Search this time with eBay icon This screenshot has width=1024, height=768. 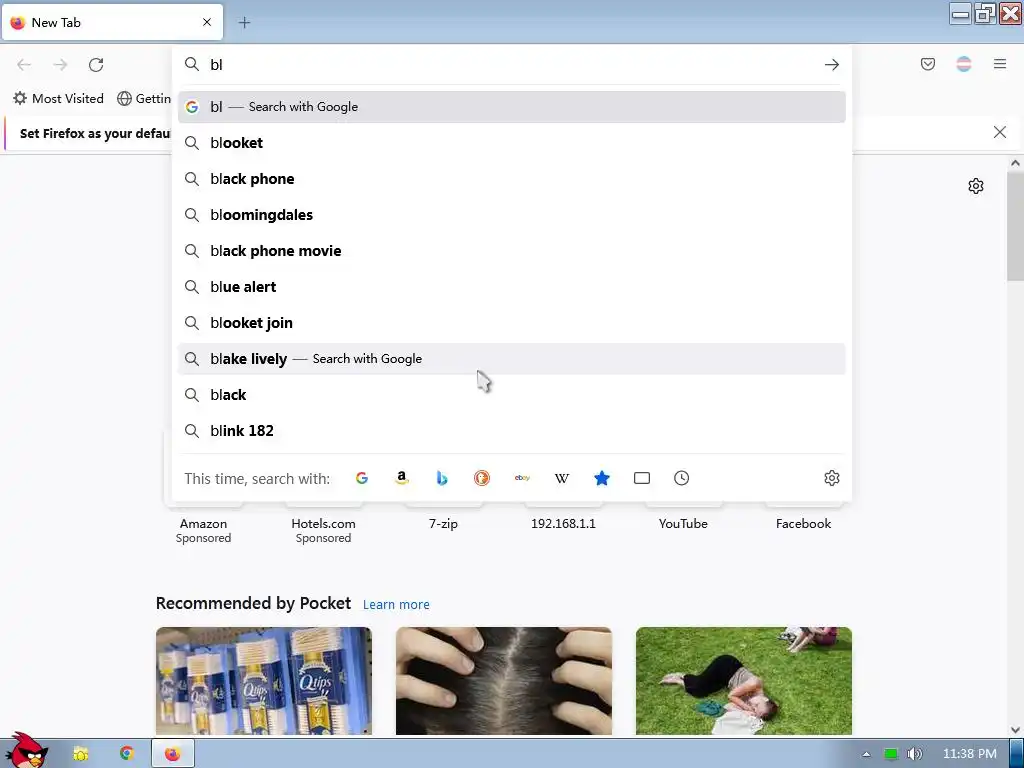(522, 478)
